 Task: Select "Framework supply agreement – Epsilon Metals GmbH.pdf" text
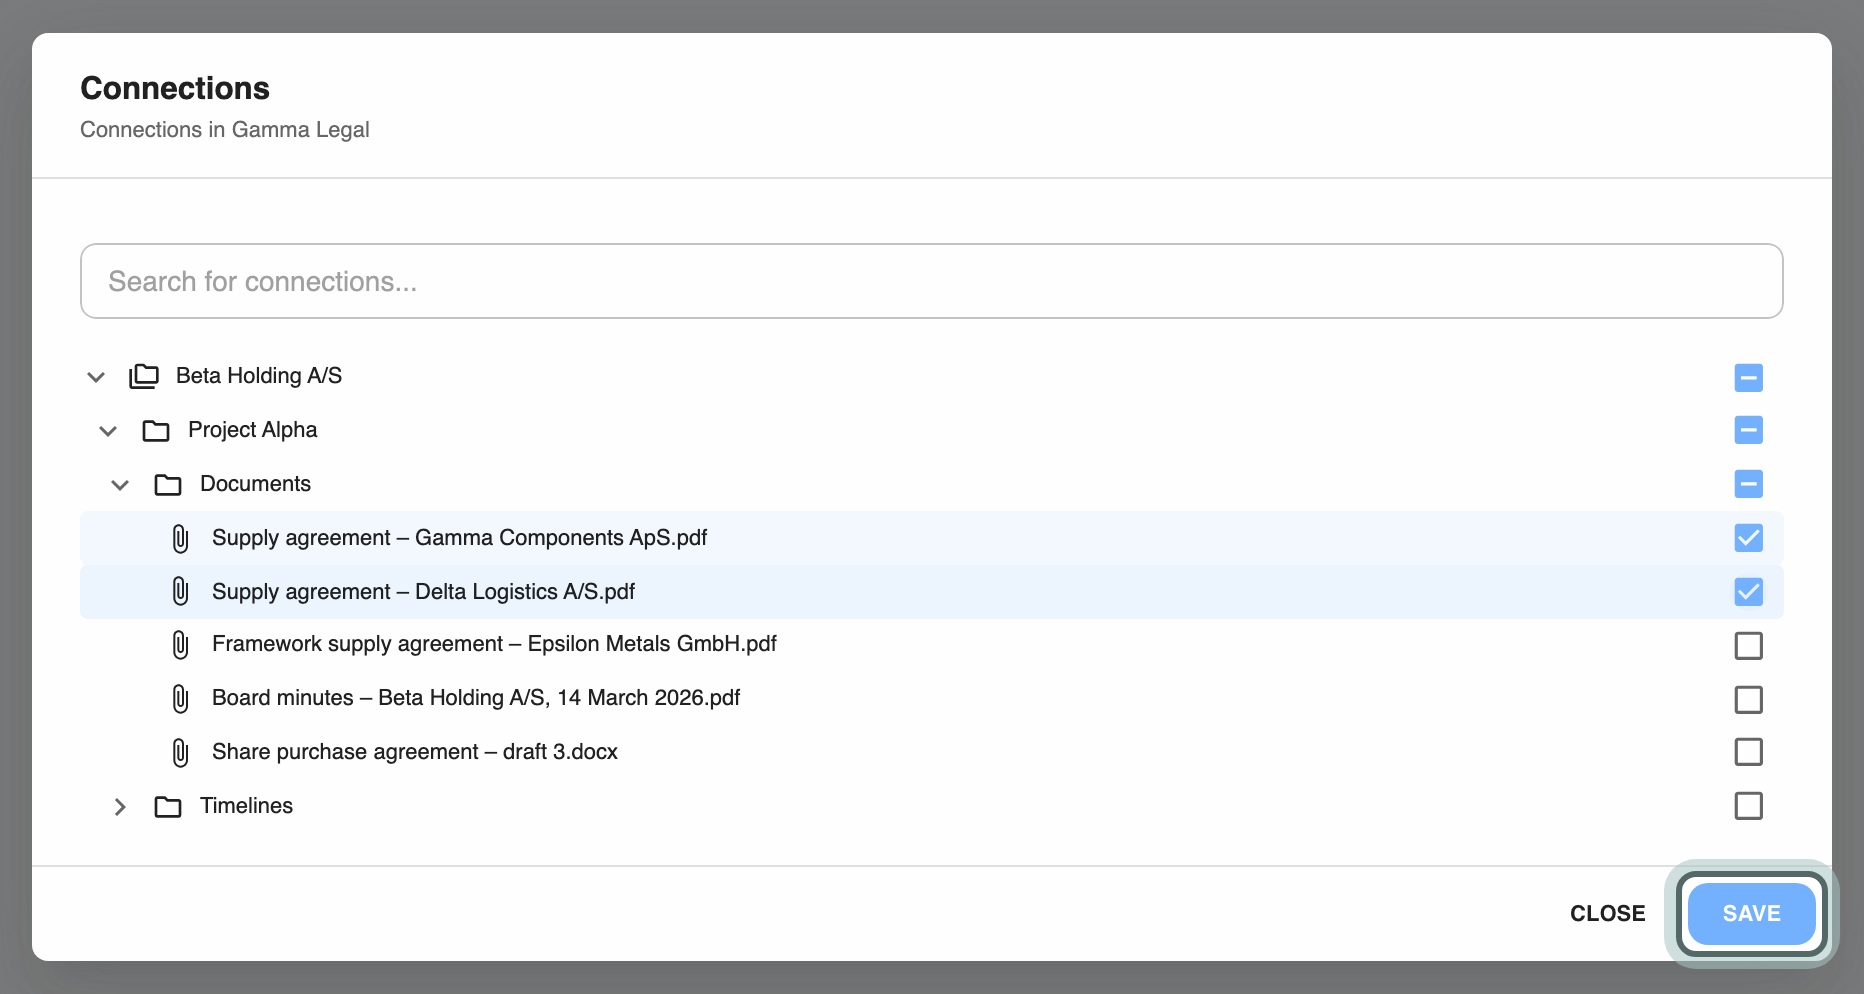coord(495,644)
